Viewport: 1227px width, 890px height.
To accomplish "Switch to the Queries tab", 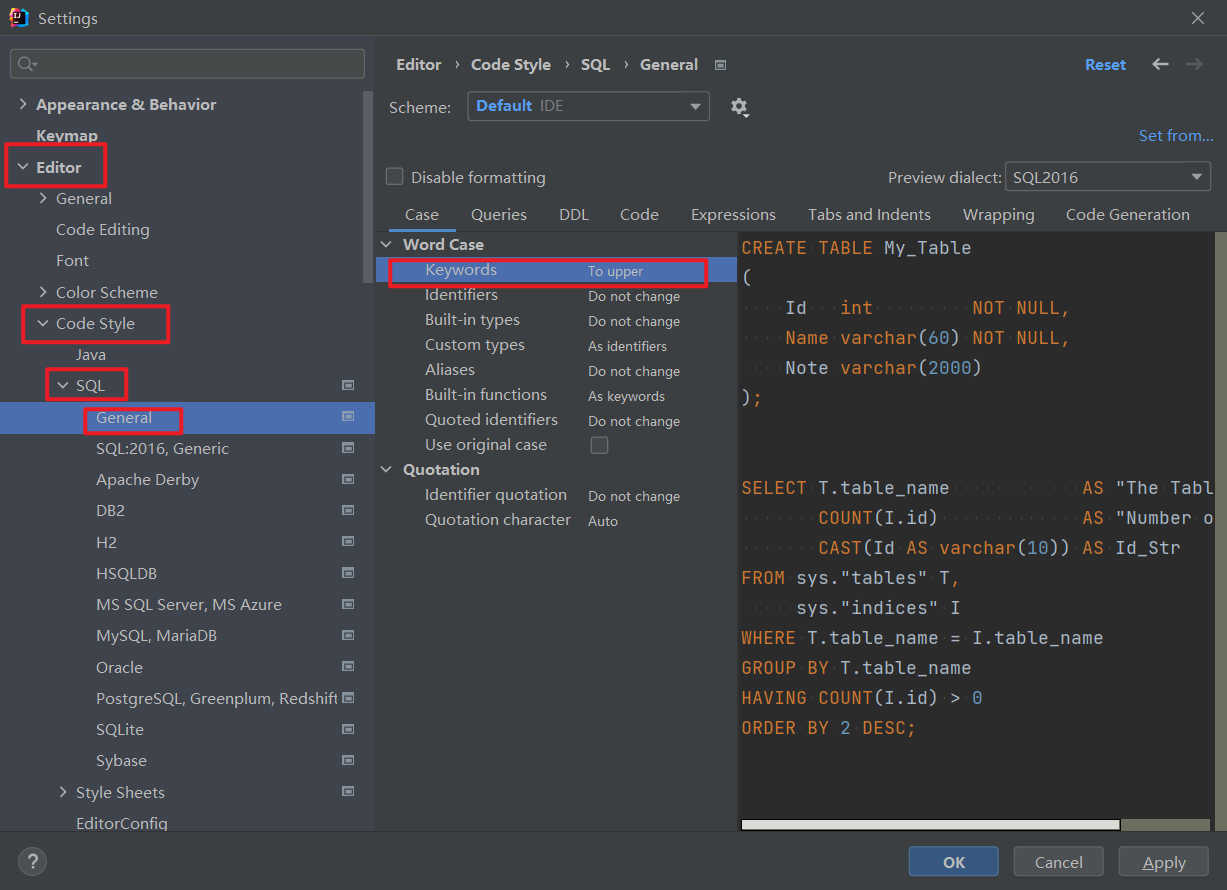I will (498, 214).
